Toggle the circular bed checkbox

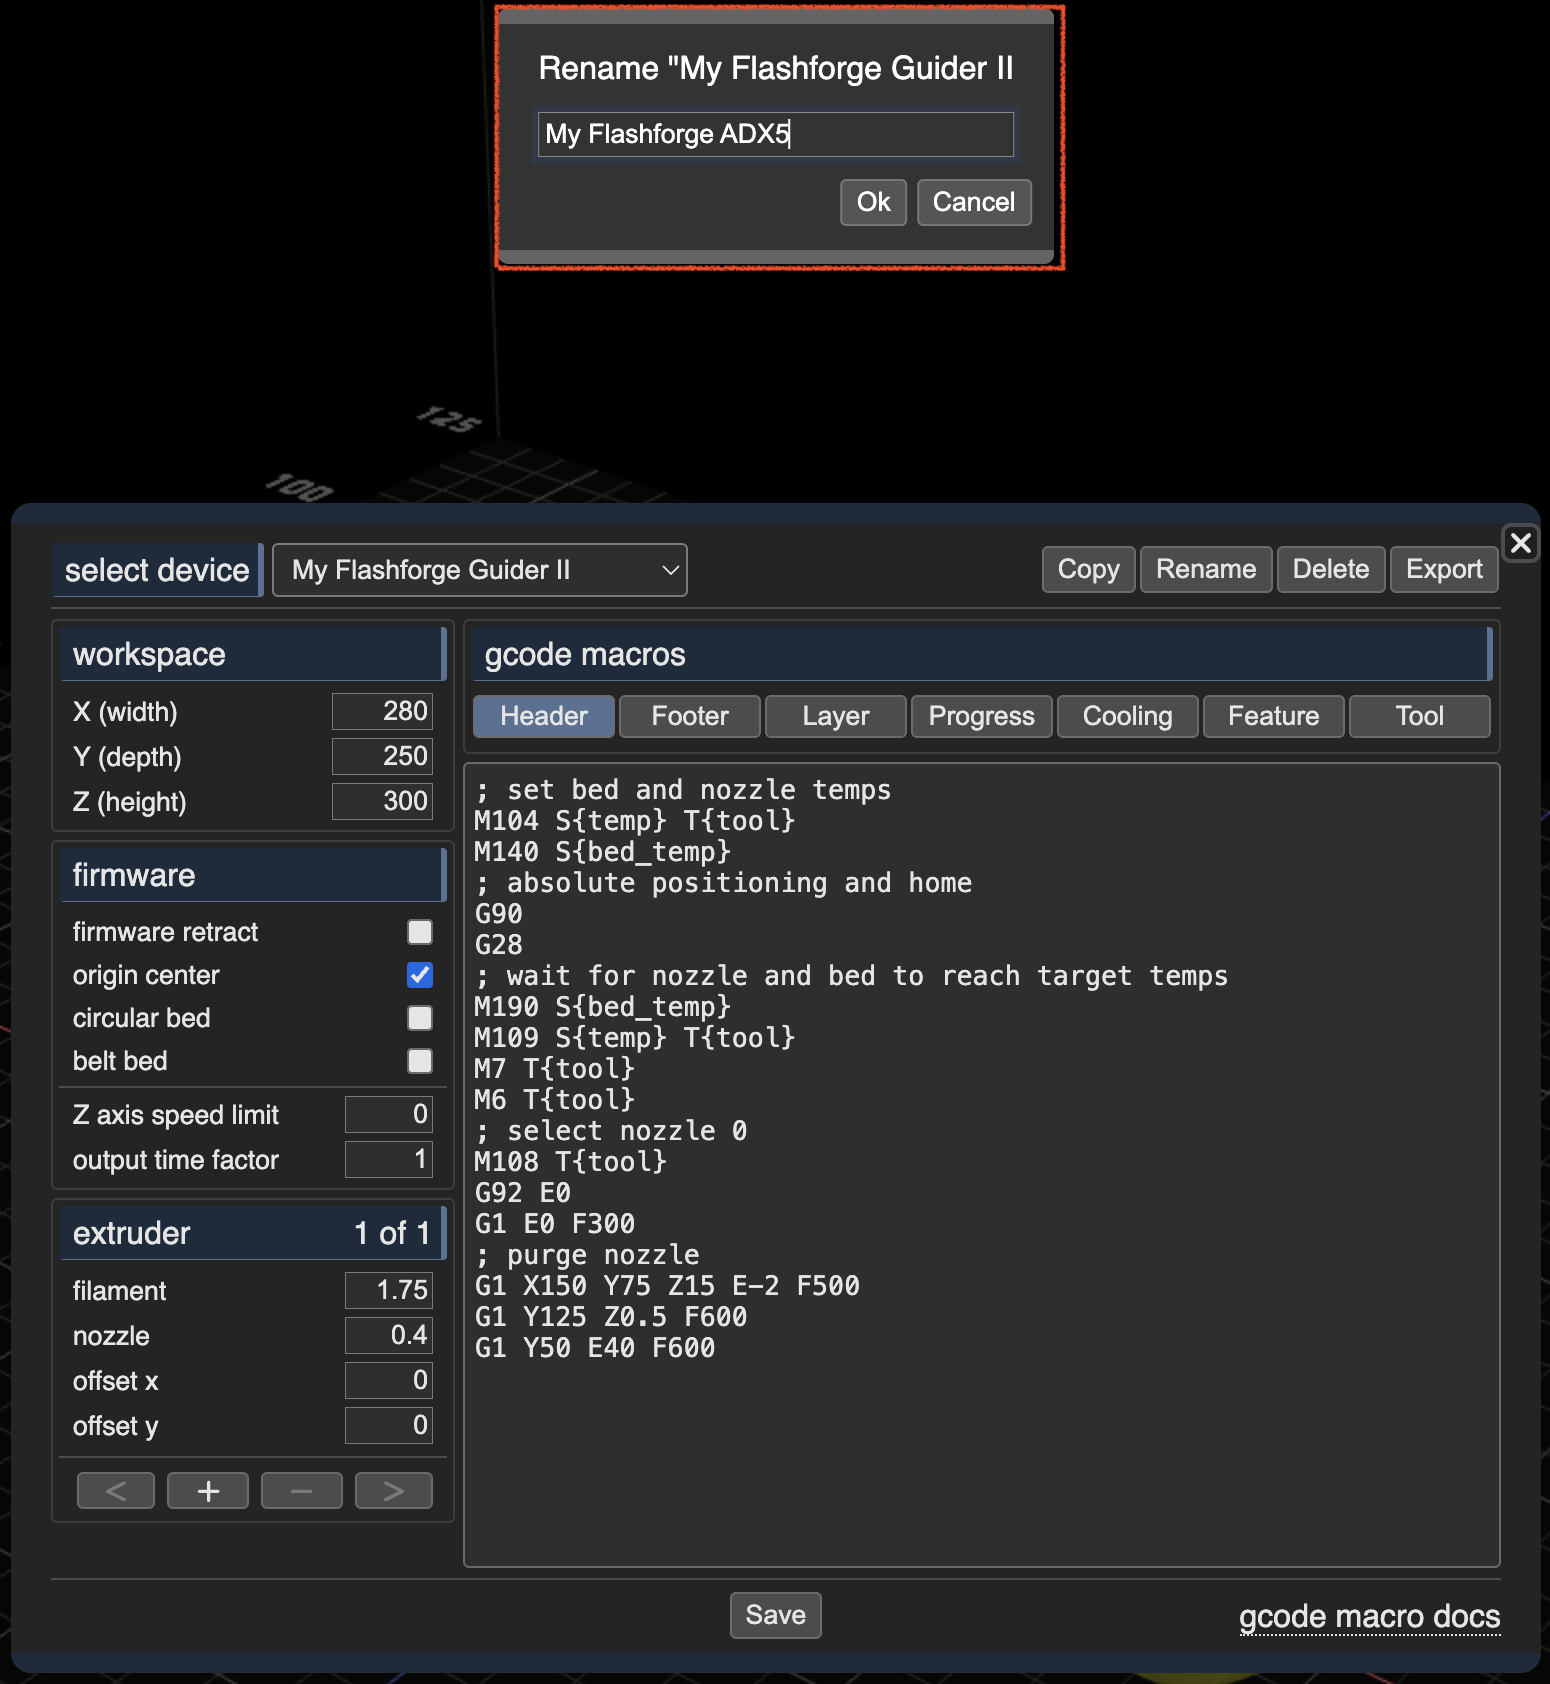point(420,1018)
